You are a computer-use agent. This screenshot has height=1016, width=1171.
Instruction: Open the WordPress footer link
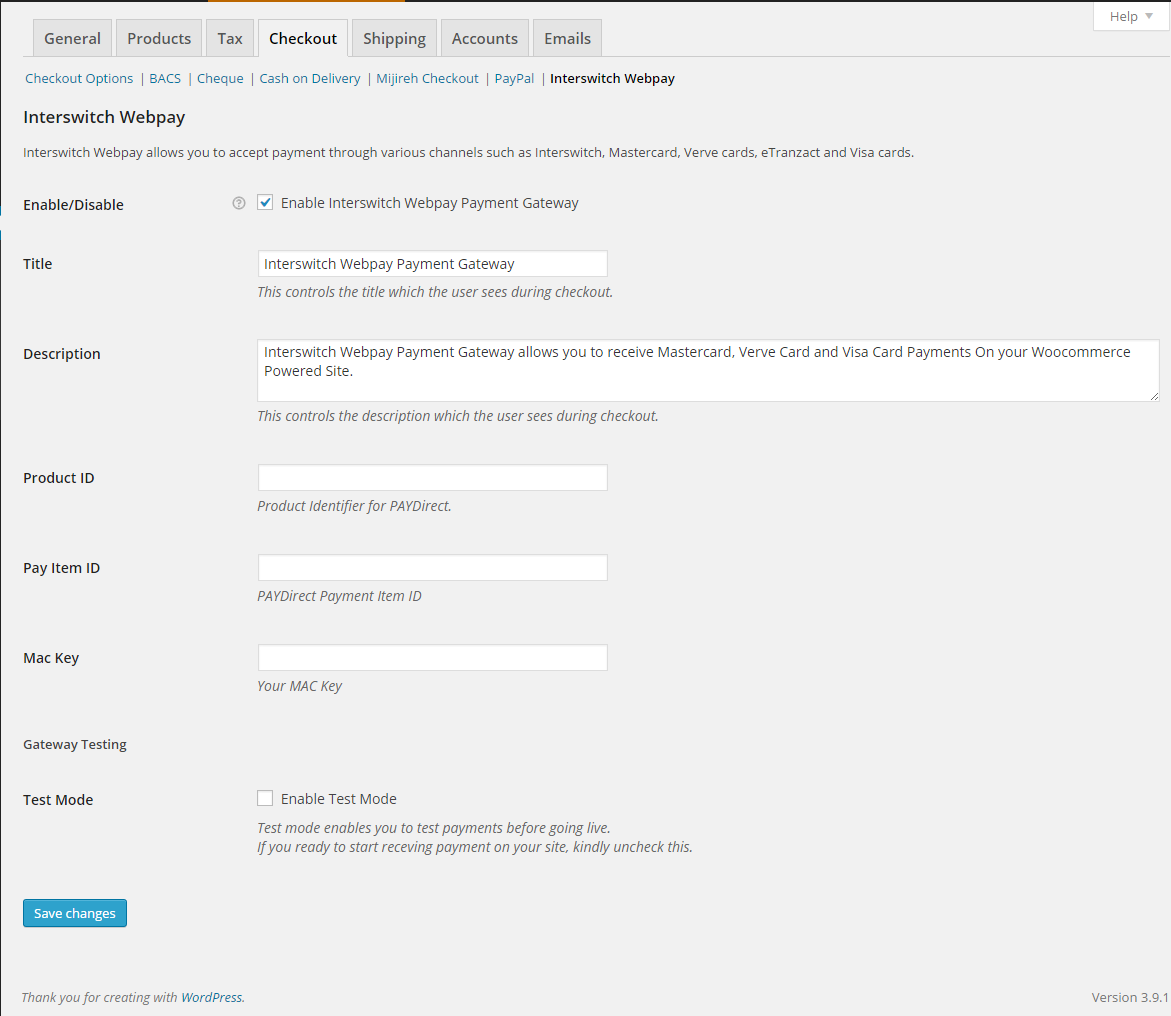(211, 997)
